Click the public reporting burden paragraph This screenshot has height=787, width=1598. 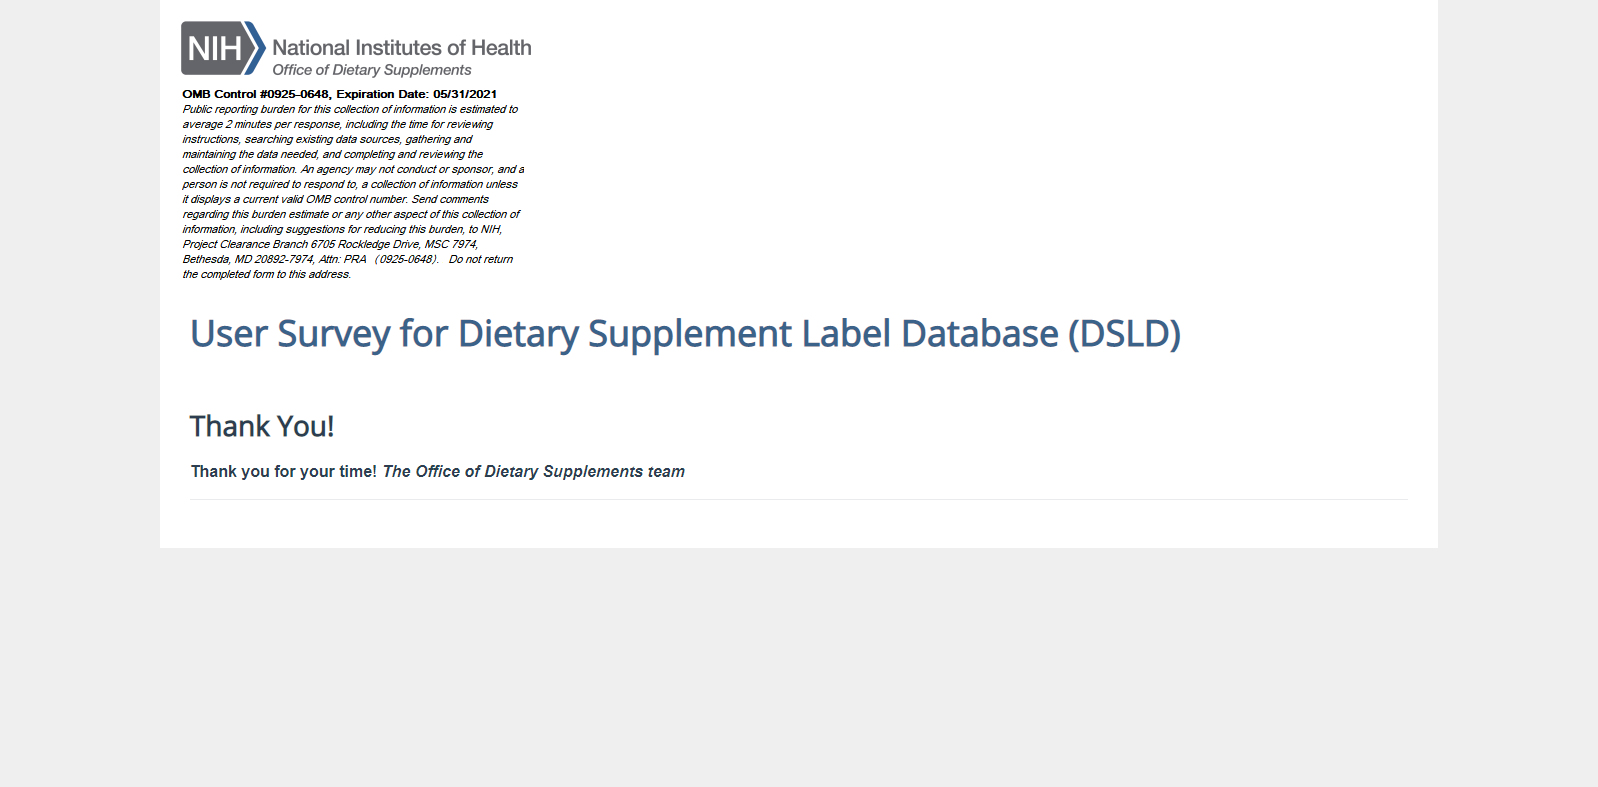(352, 191)
